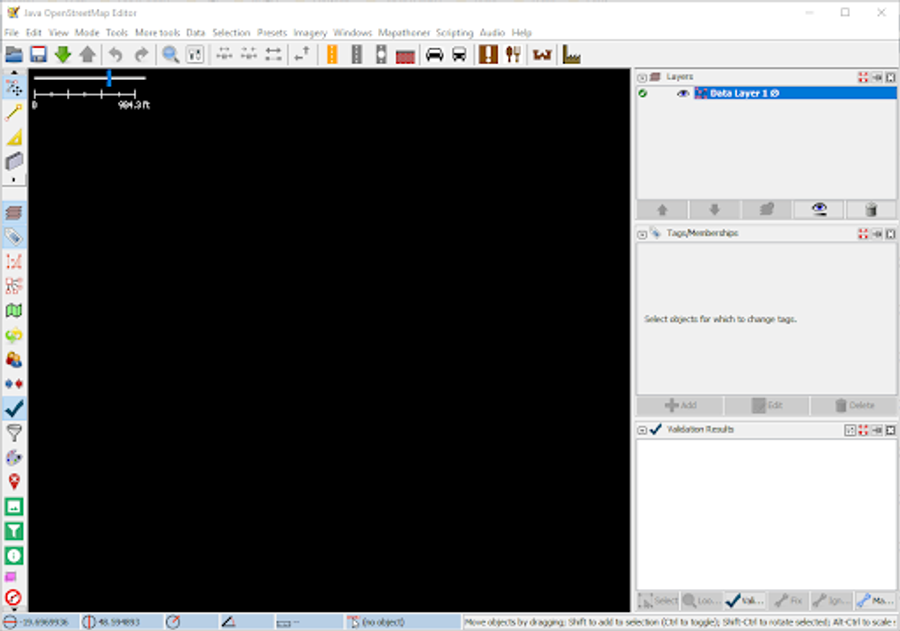Apply the factory industrial preset

tap(571, 55)
